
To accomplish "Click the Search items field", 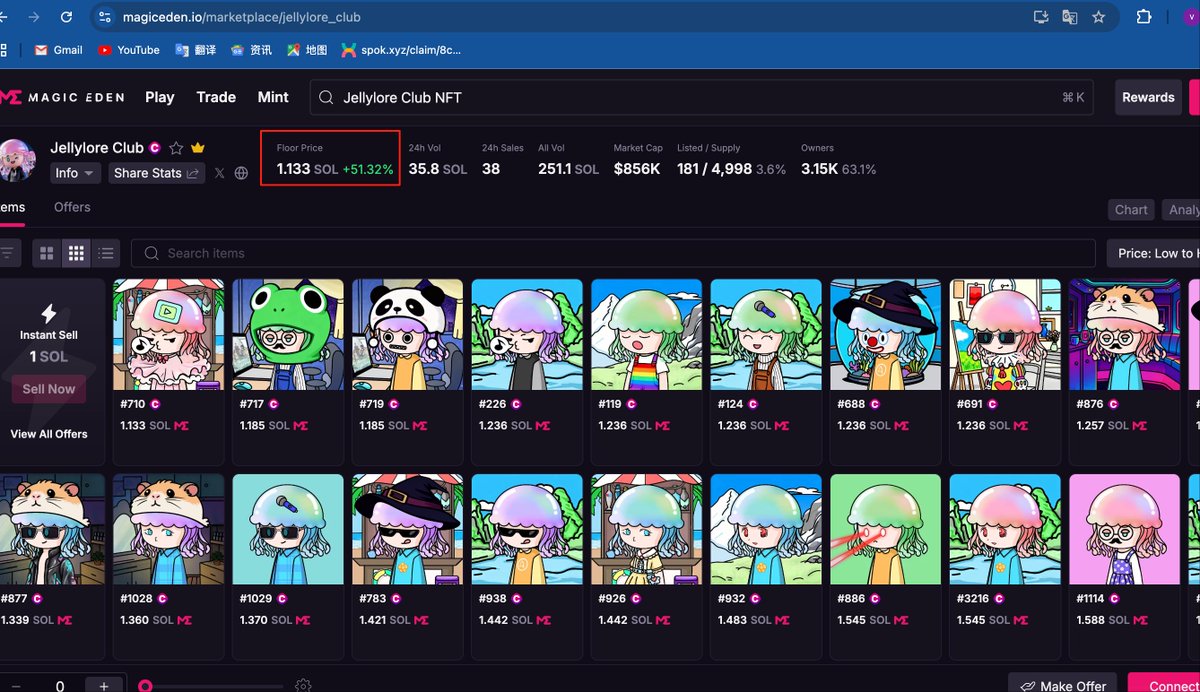I will point(613,254).
